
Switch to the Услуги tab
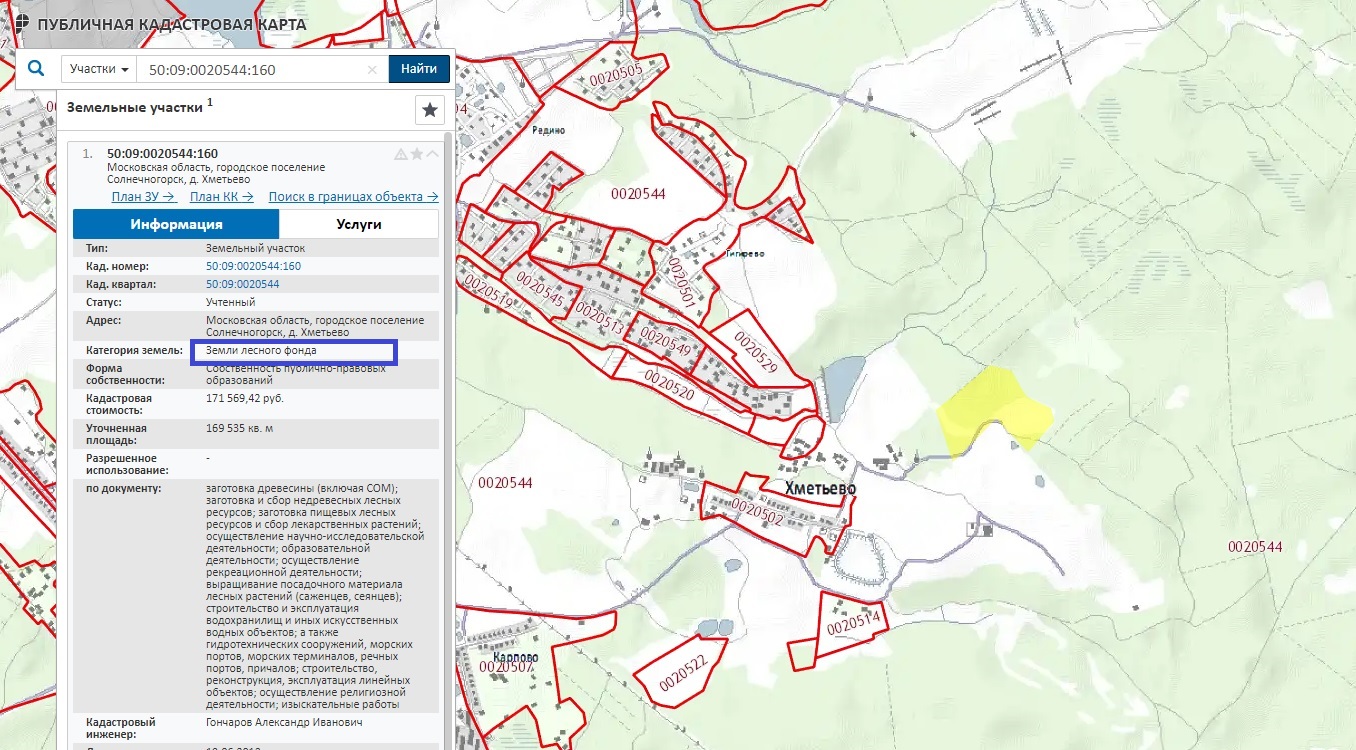(x=358, y=224)
